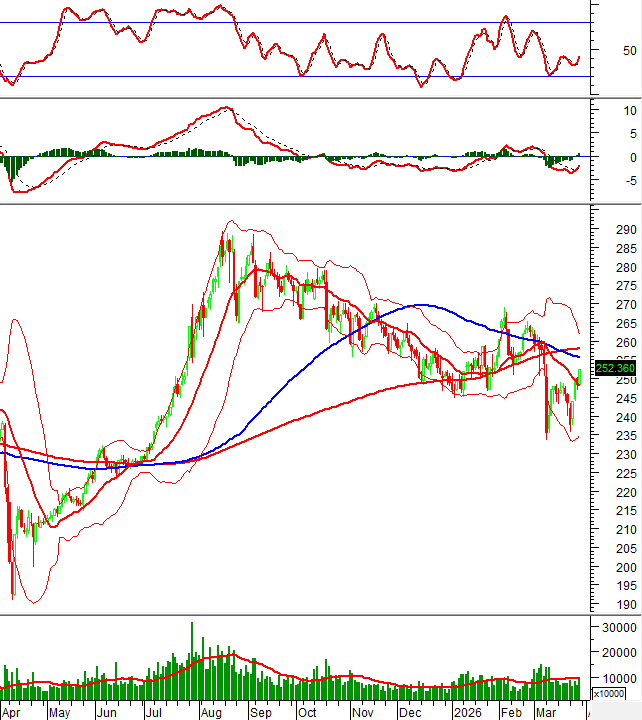The width and height of the screenshot is (642, 720).
Task: Click the Nov label on time axis
Action: pyautogui.click(x=362, y=713)
